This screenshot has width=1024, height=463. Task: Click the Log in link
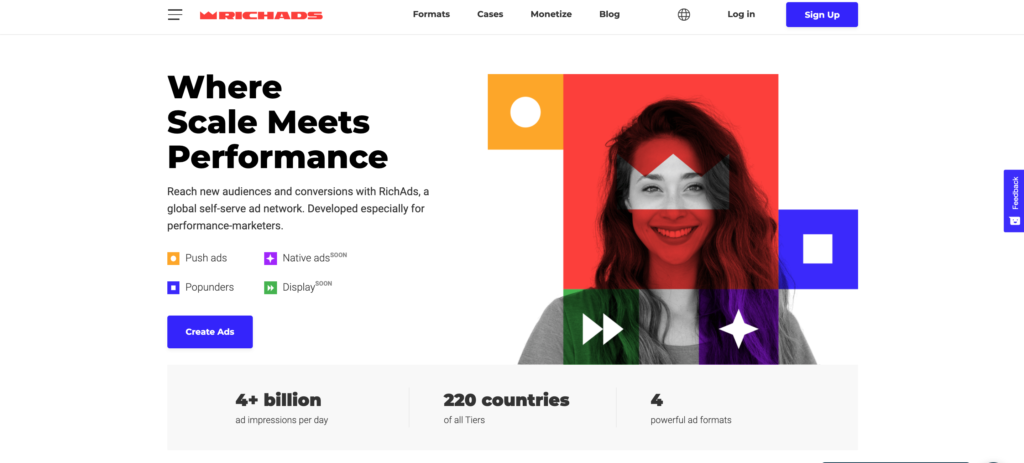(741, 14)
